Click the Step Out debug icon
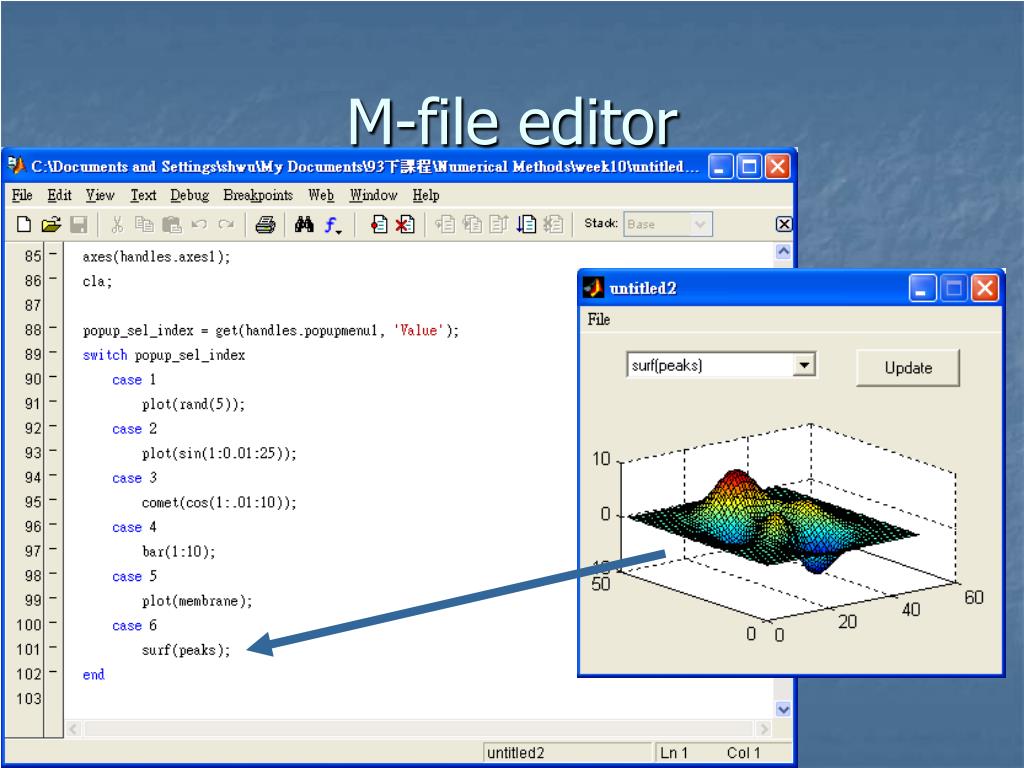The image size is (1024, 768). (x=499, y=225)
